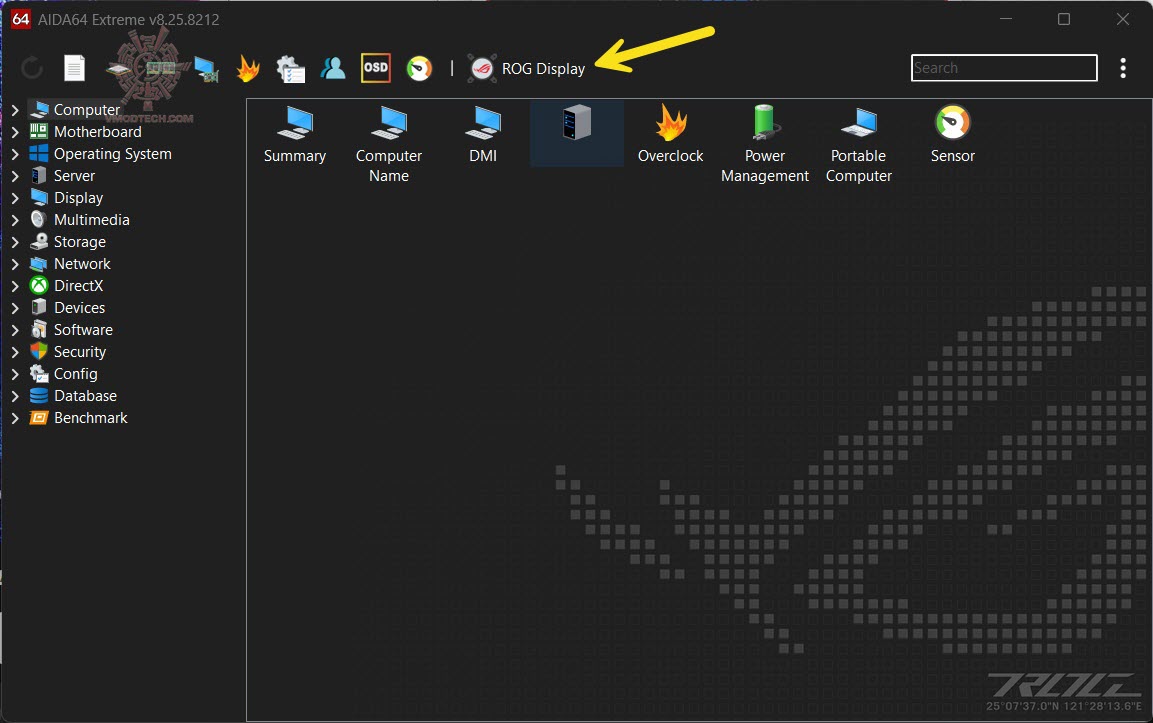Open the Portable Computer laptop icon
The image size is (1153, 723).
point(859,144)
